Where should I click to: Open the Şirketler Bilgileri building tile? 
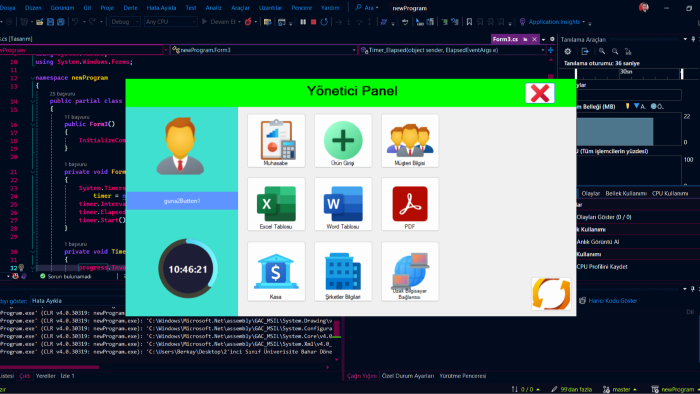(x=343, y=272)
